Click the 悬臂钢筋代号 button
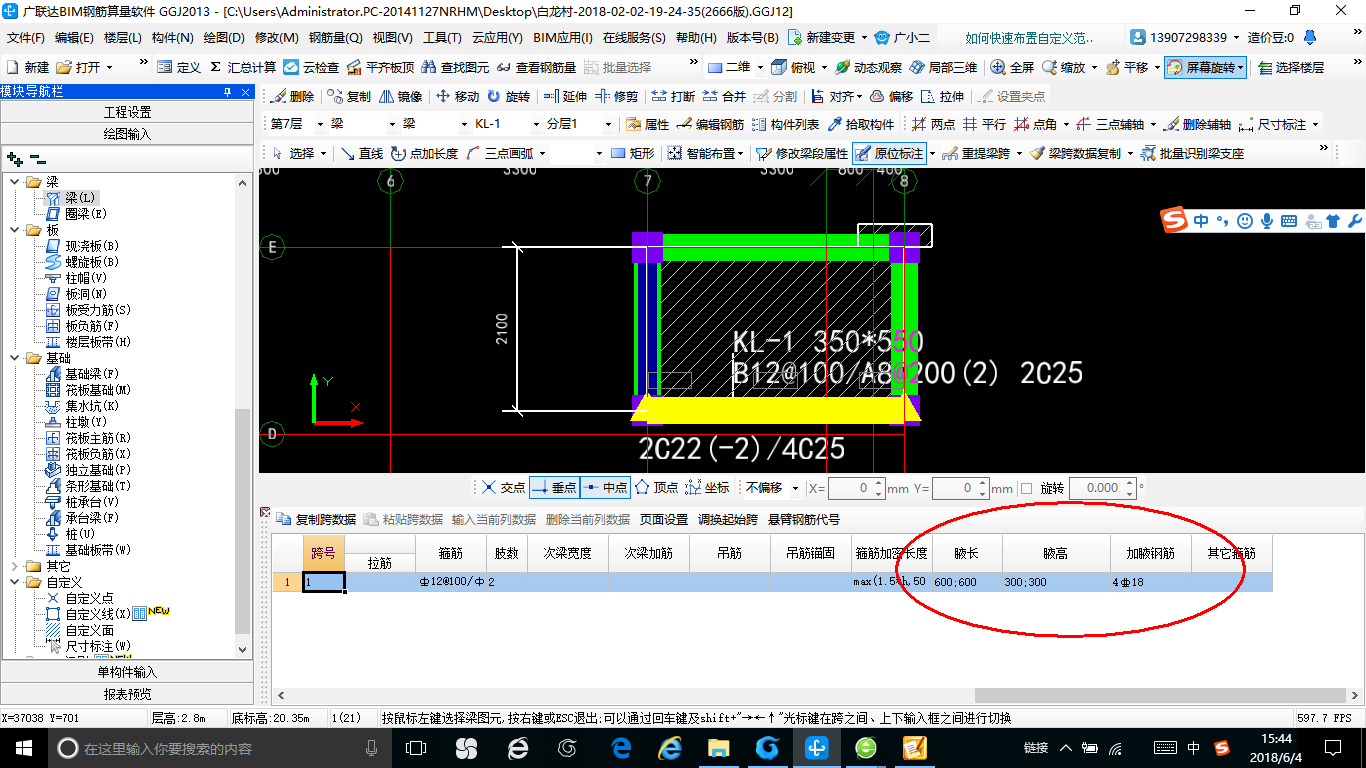Screen dimensions: 1366x768 (x=804, y=520)
